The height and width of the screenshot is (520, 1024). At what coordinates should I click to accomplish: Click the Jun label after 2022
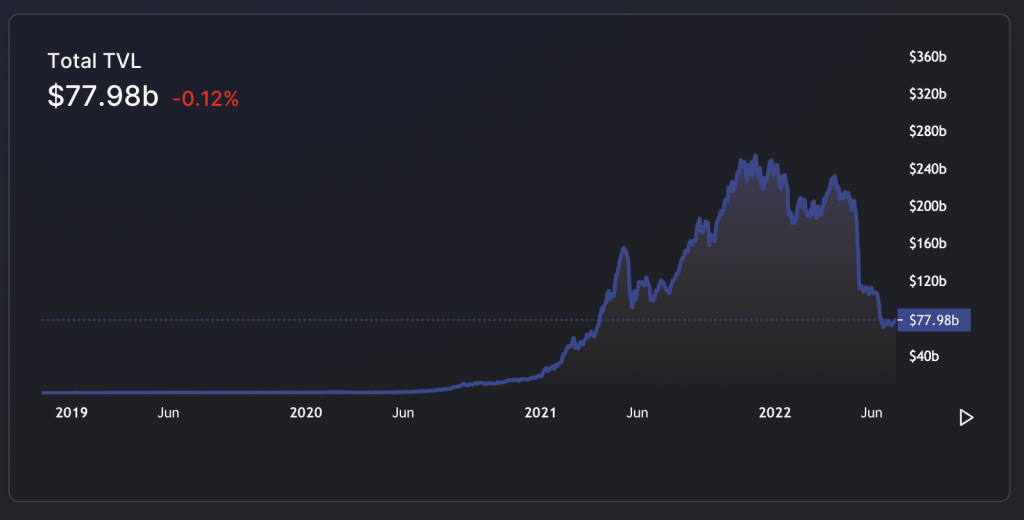pyautogui.click(x=872, y=413)
